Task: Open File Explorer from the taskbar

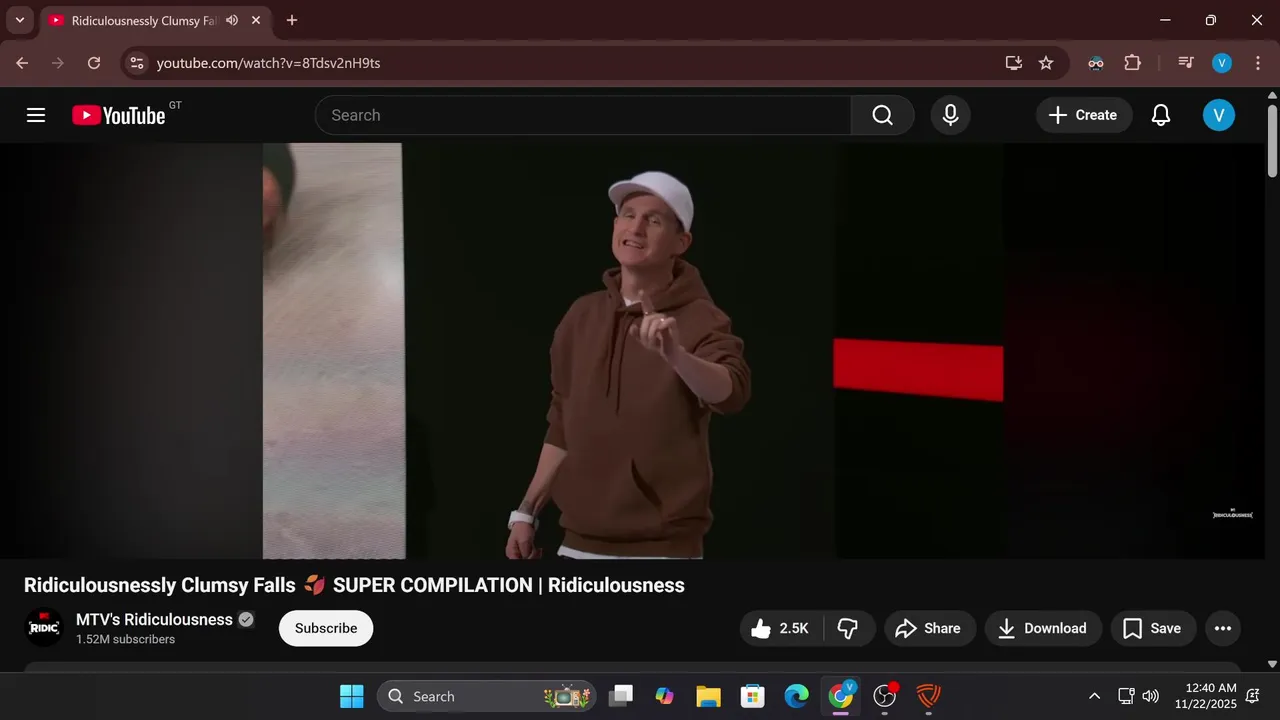Action: (x=708, y=696)
